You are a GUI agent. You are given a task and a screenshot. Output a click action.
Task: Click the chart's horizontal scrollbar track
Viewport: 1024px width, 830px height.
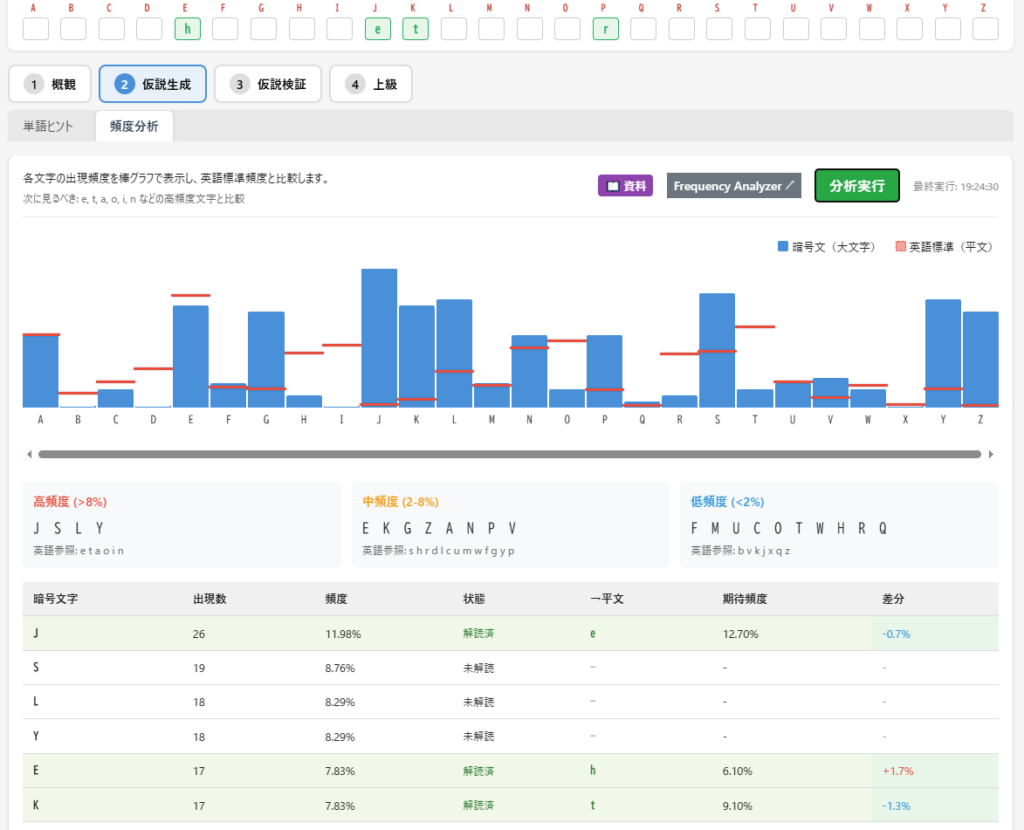pos(509,454)
